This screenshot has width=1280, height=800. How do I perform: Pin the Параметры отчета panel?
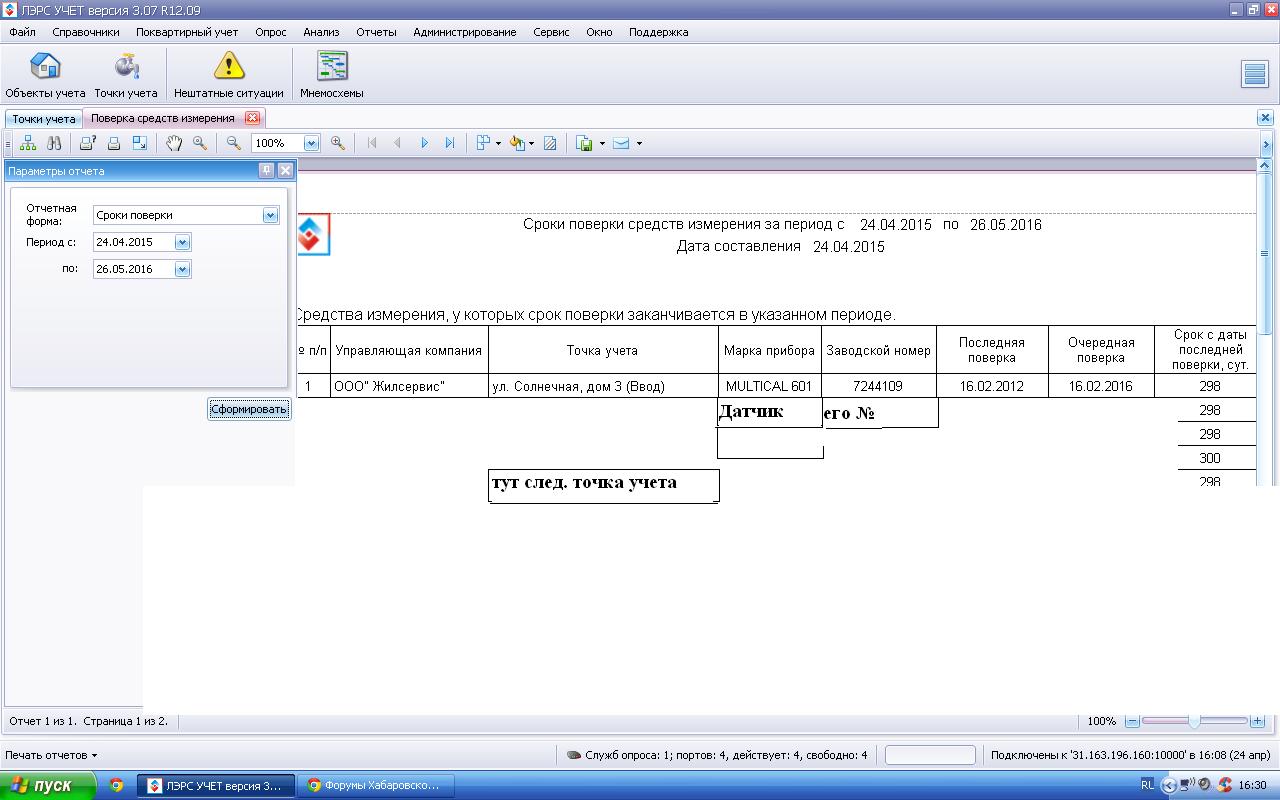[266, 170]
